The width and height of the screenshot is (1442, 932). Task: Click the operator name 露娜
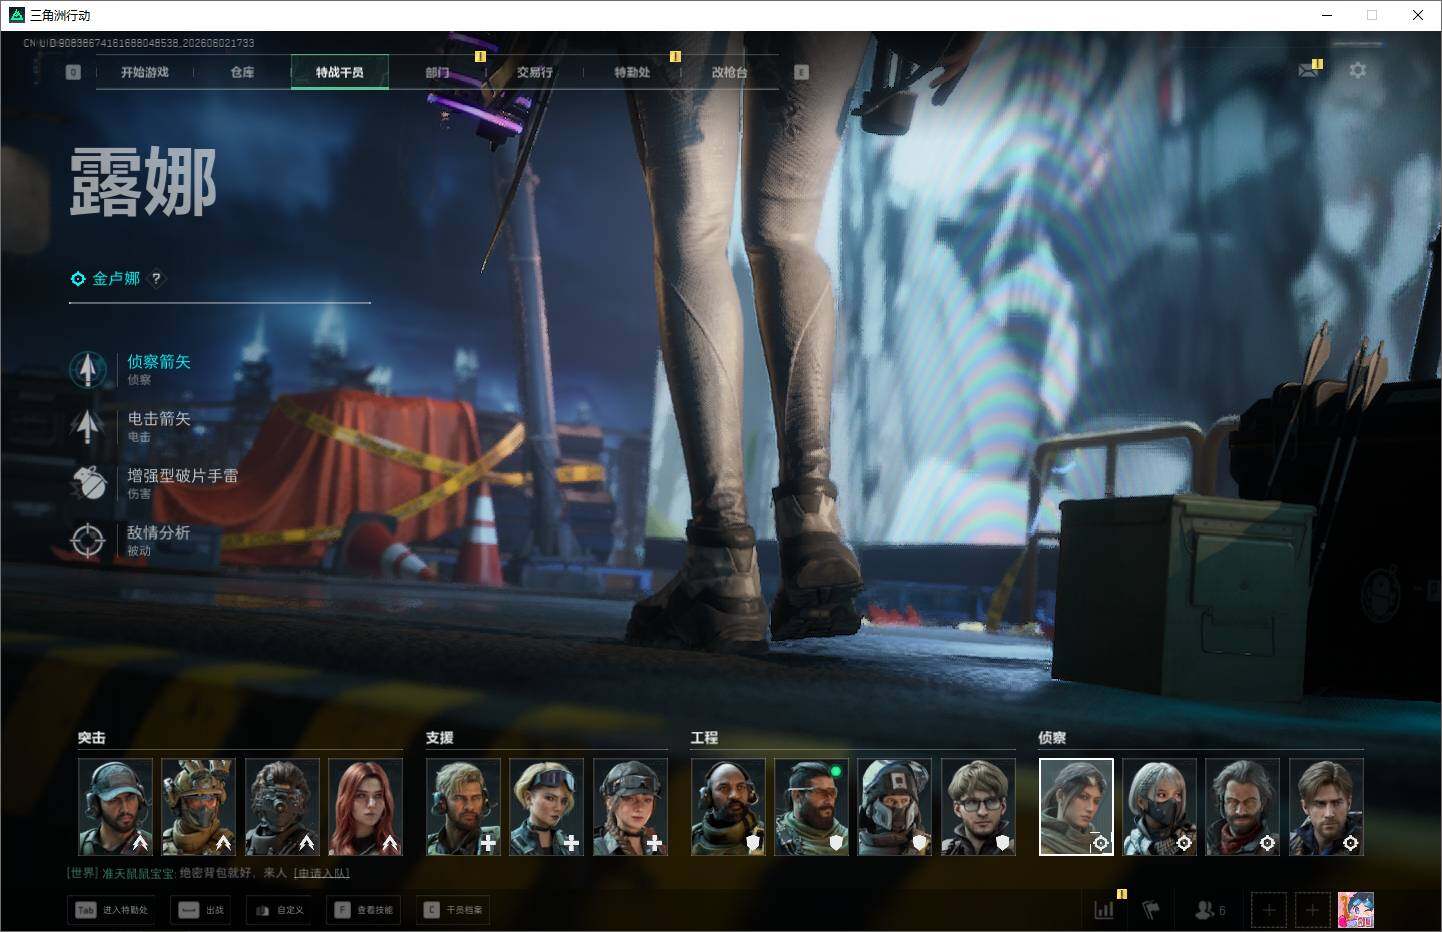tap(143, 182)
